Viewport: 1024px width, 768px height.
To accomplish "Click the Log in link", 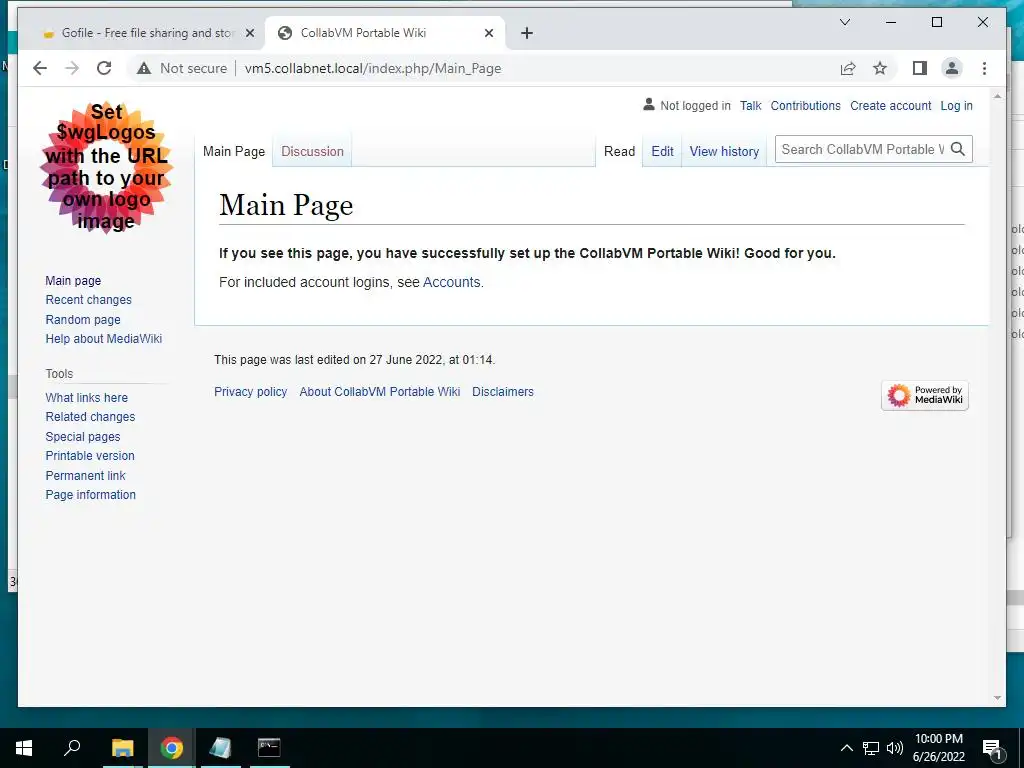I will coord(956,106).
